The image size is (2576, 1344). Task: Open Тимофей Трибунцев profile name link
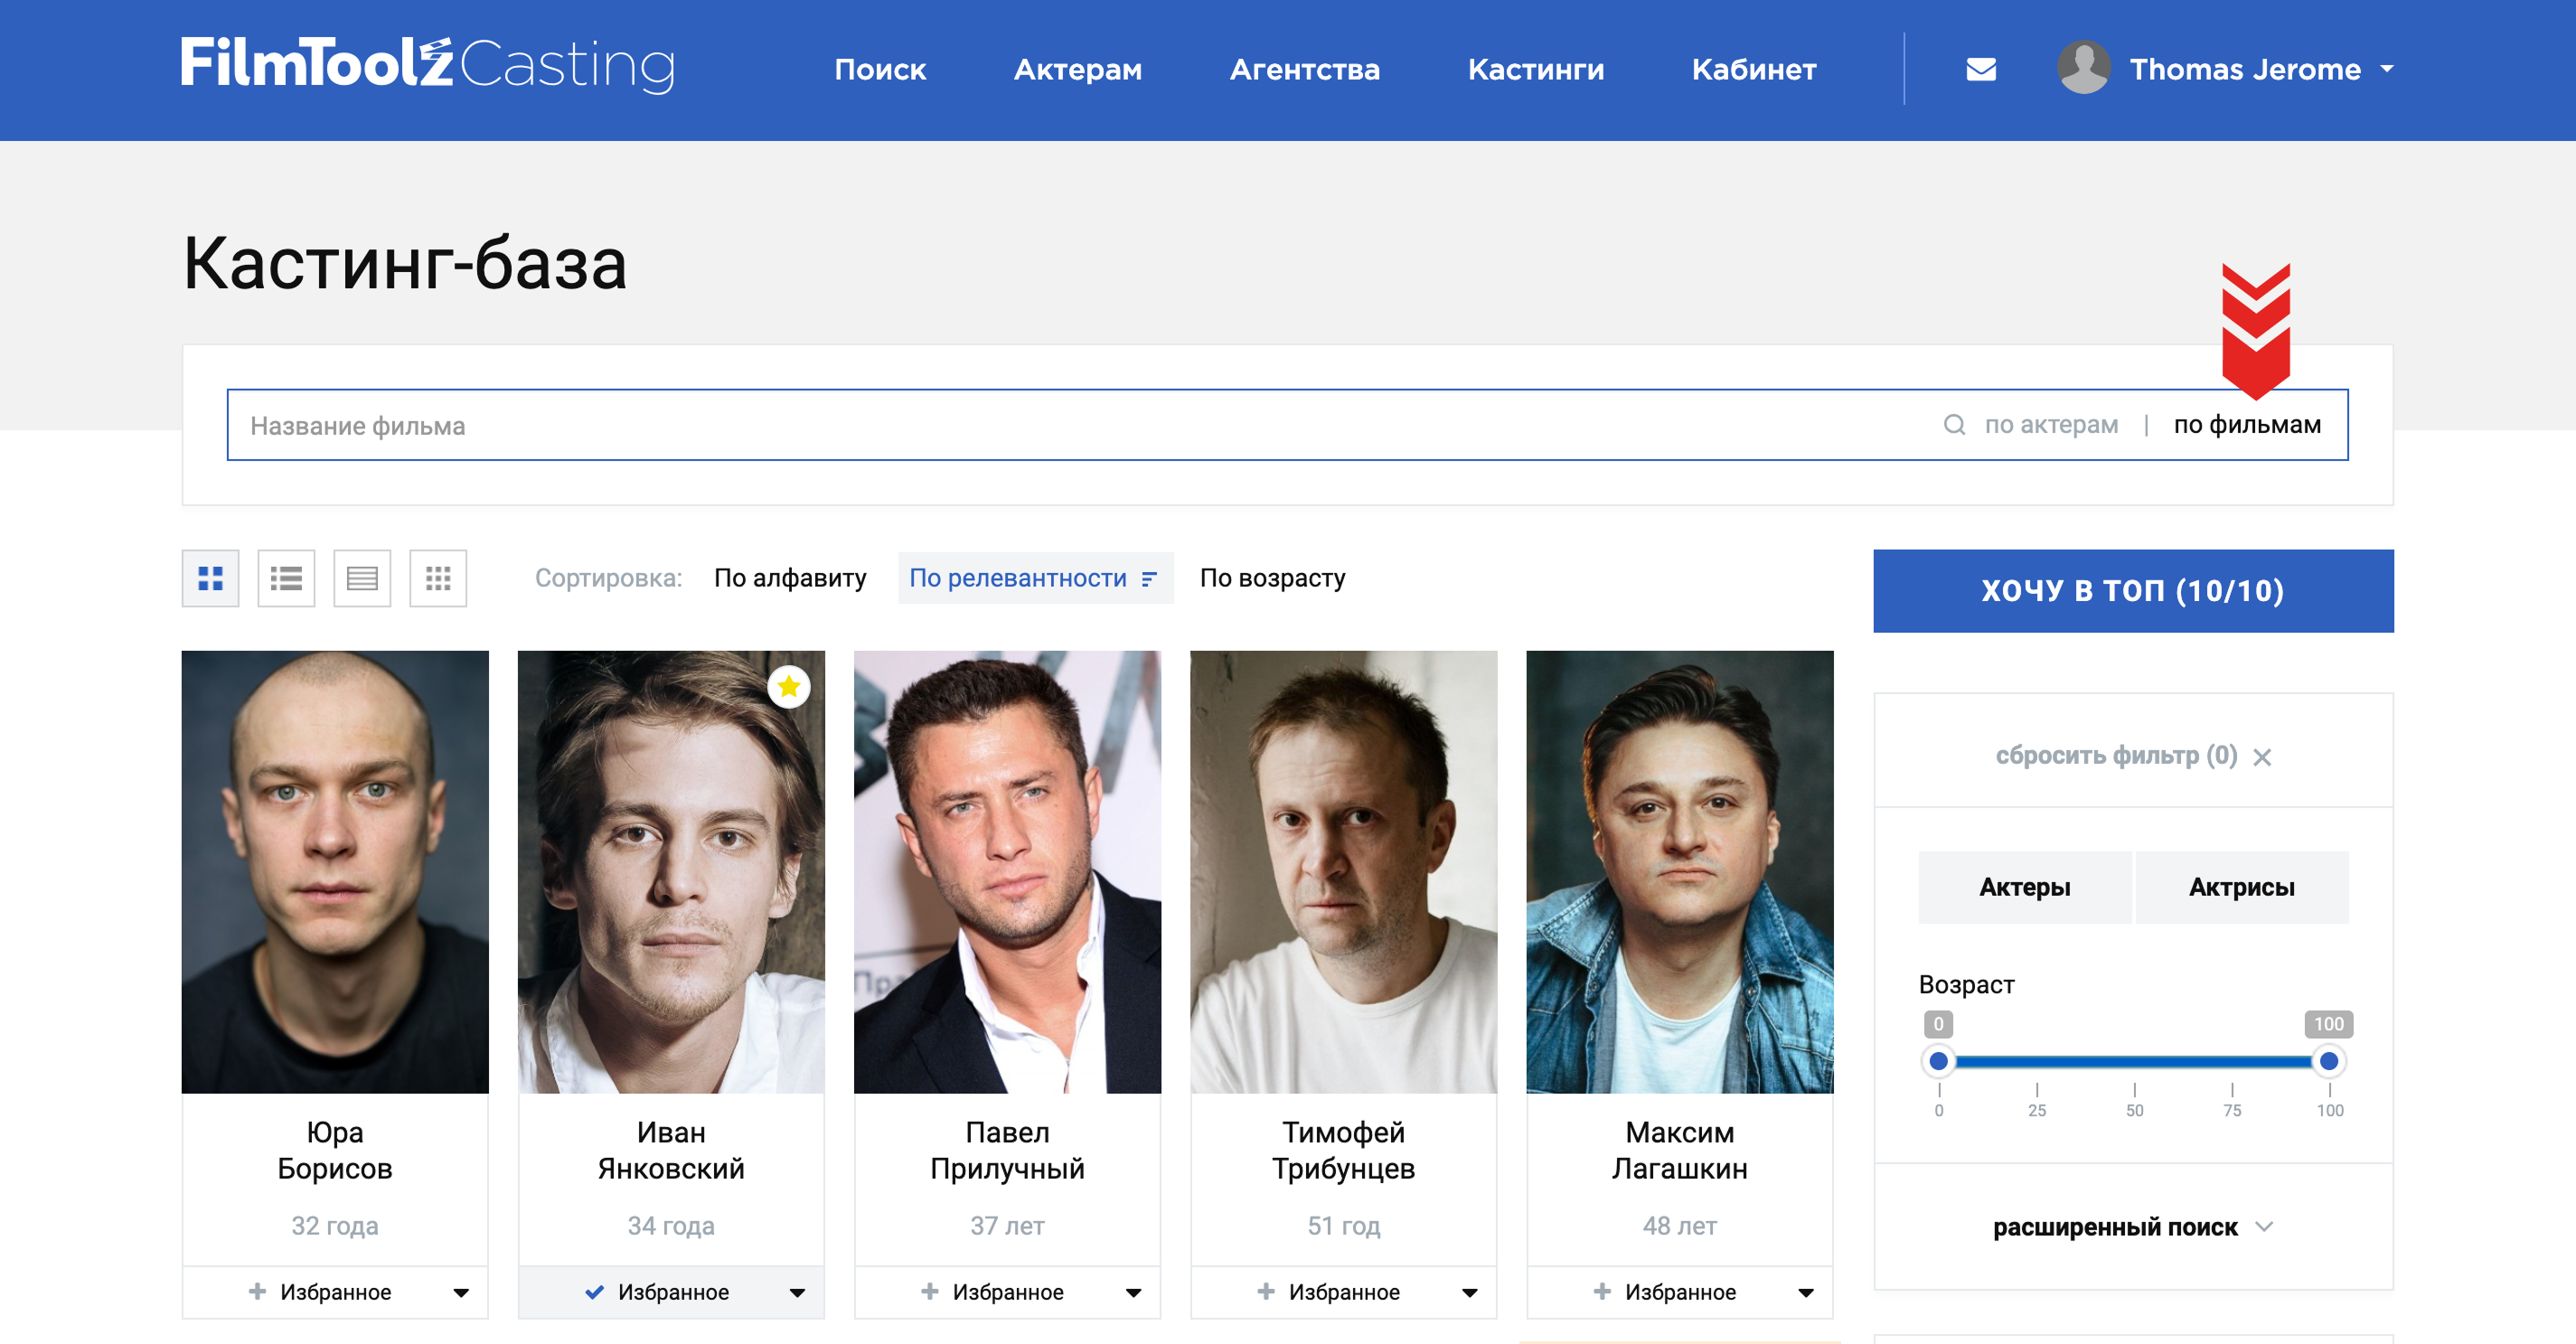pos(1343,1150)
